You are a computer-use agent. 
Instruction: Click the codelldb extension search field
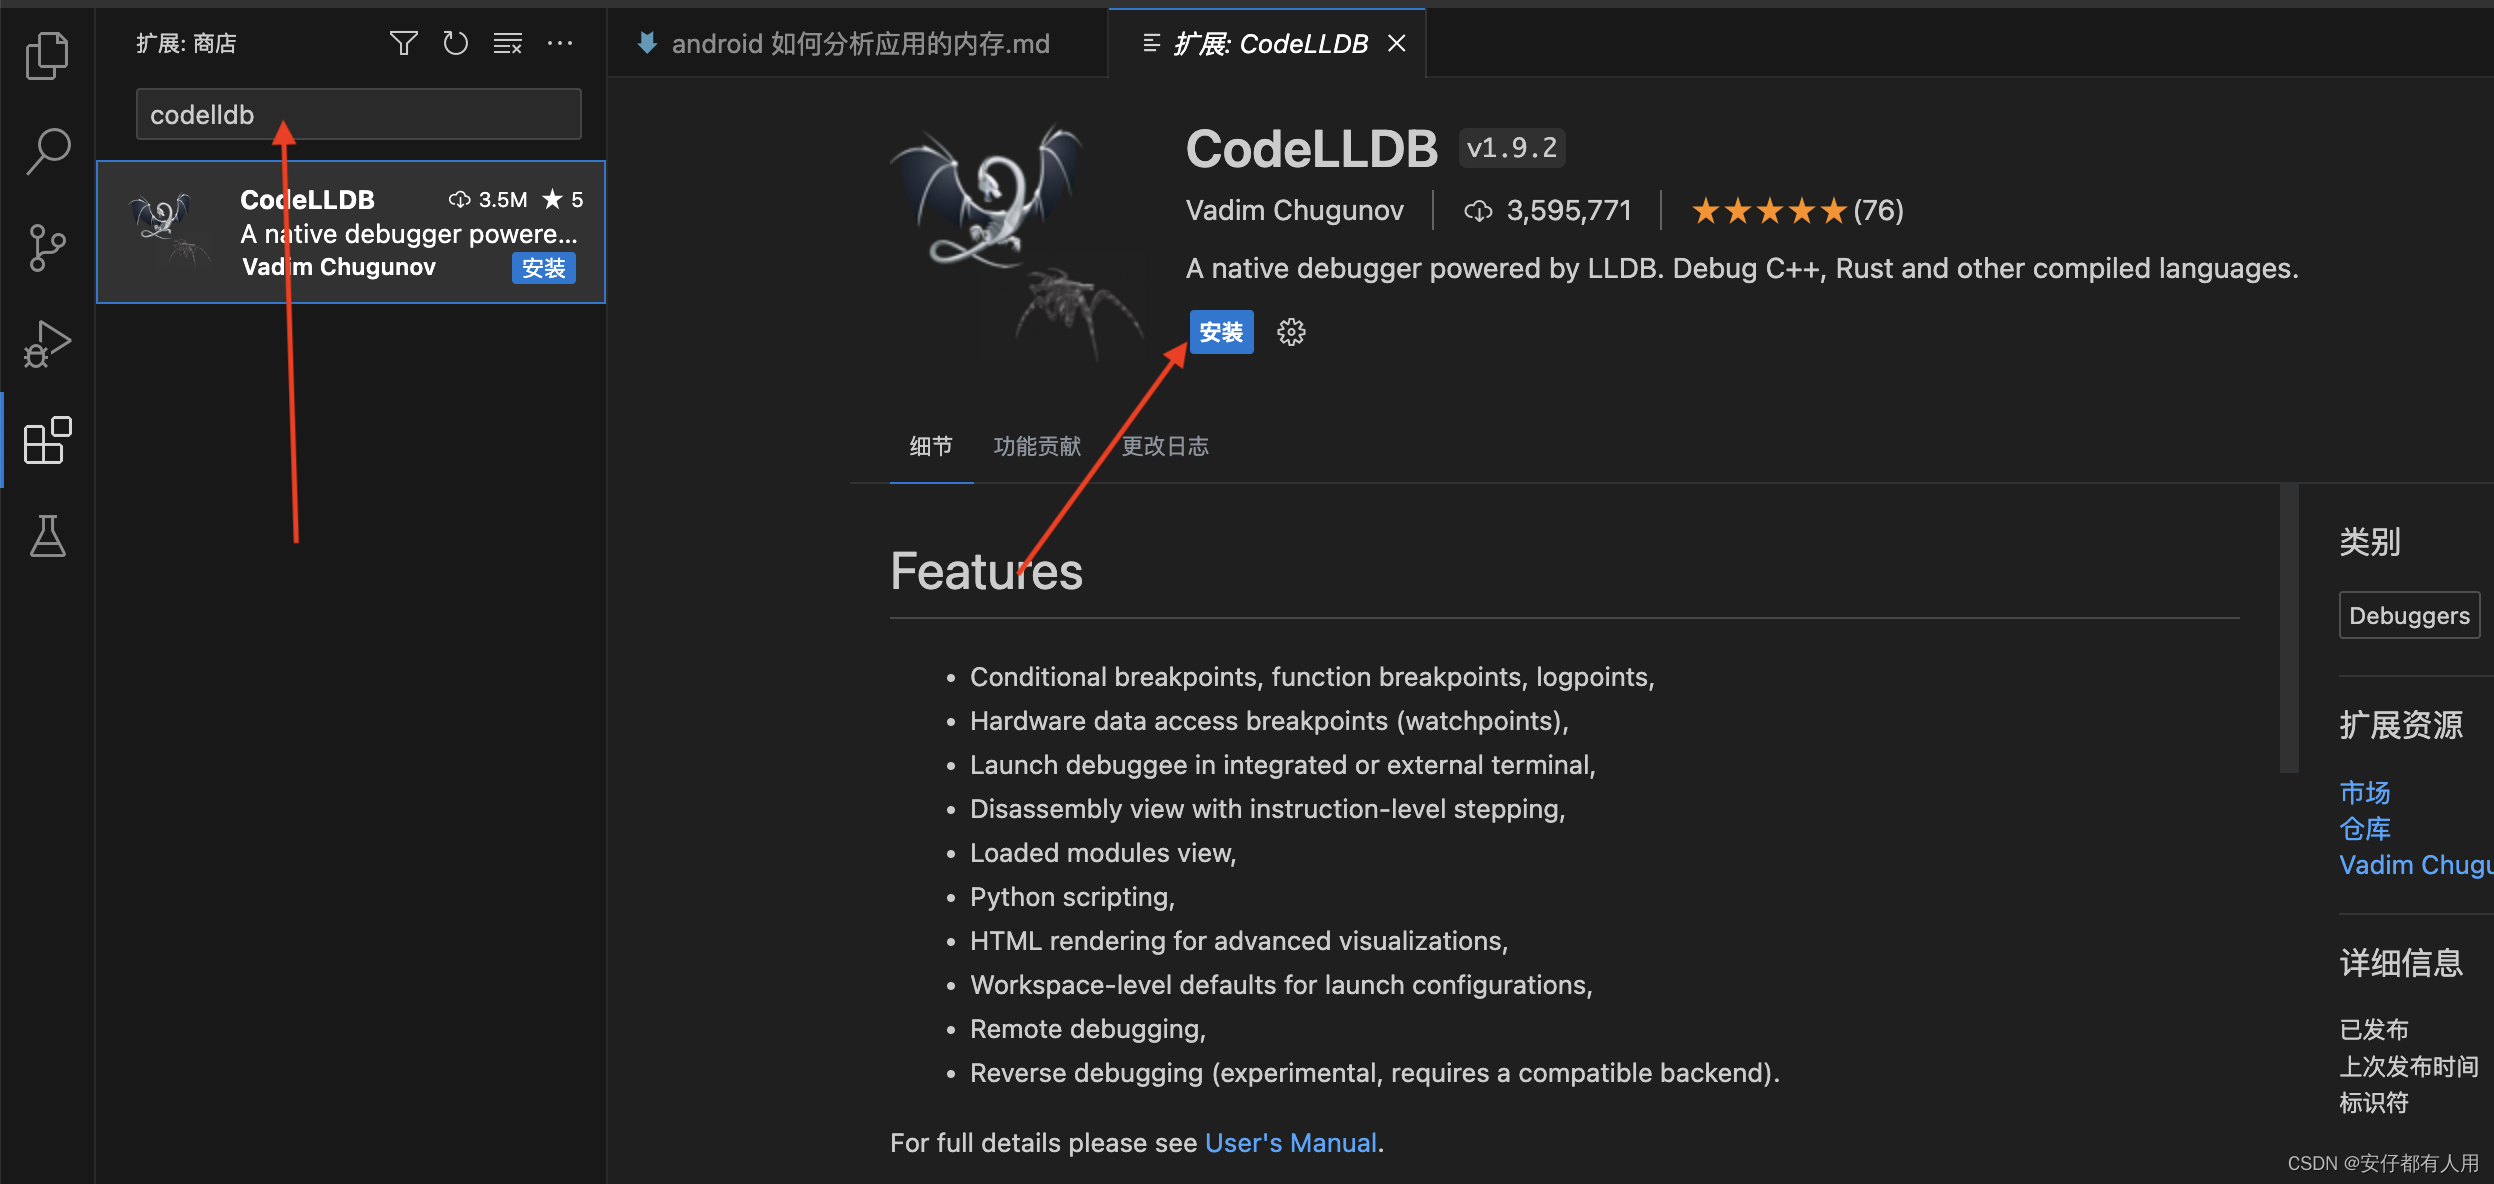coord(358,114)
